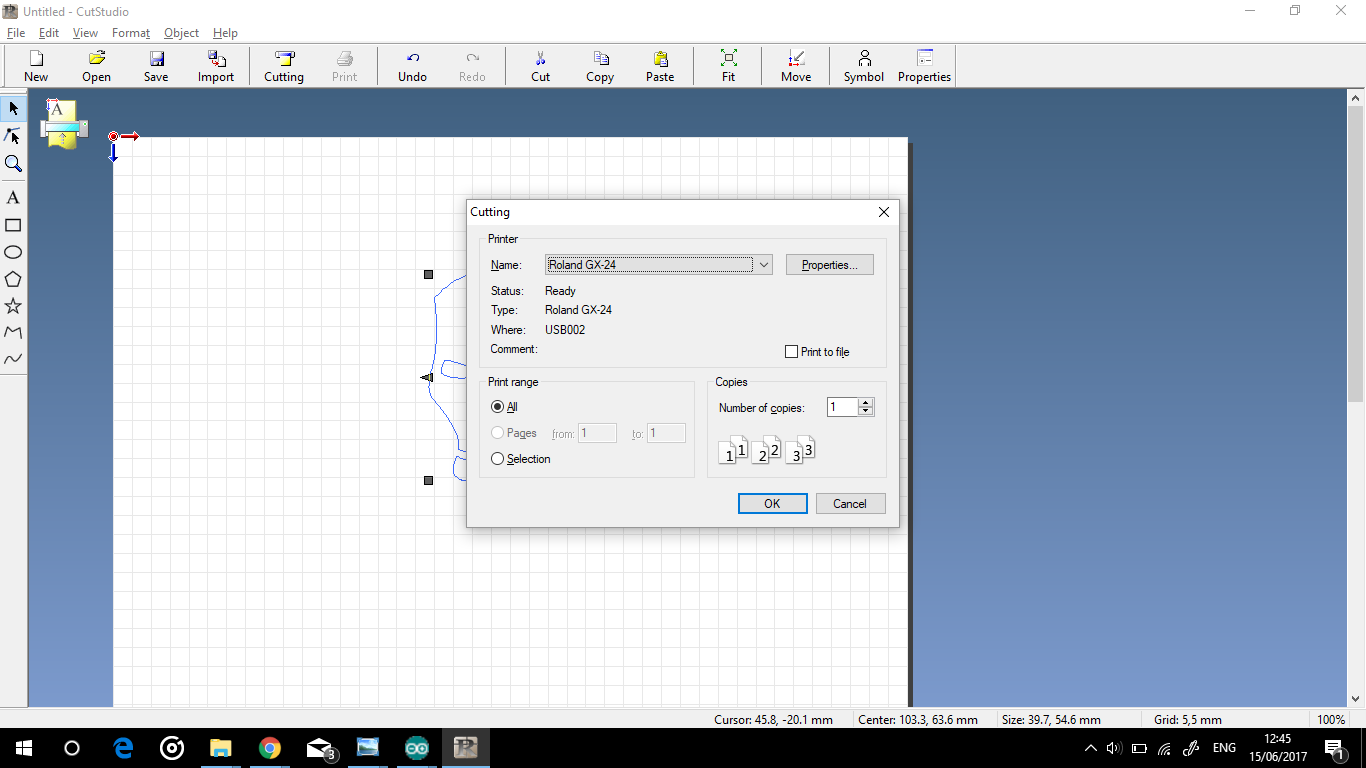Click the Cut scissors toolbar icon

coord(540,66)
